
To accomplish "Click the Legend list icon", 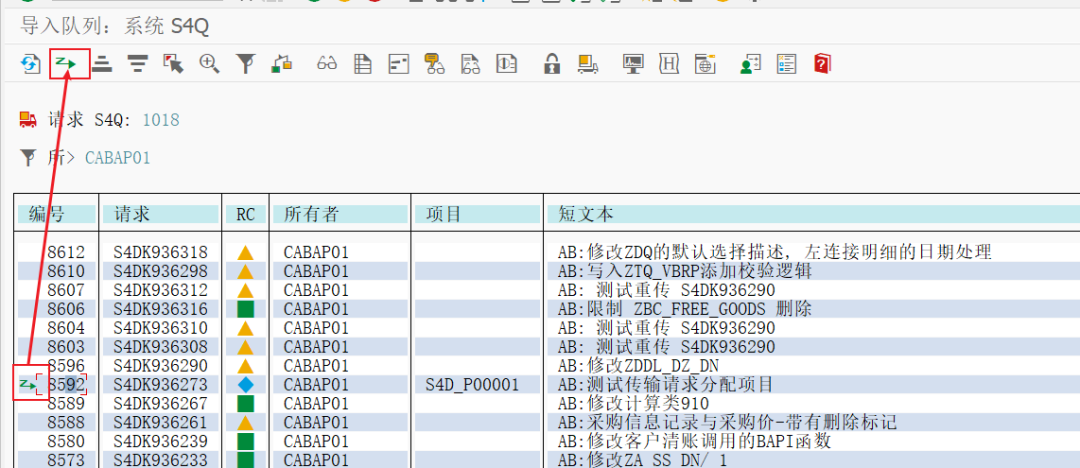I will point(786,64).
